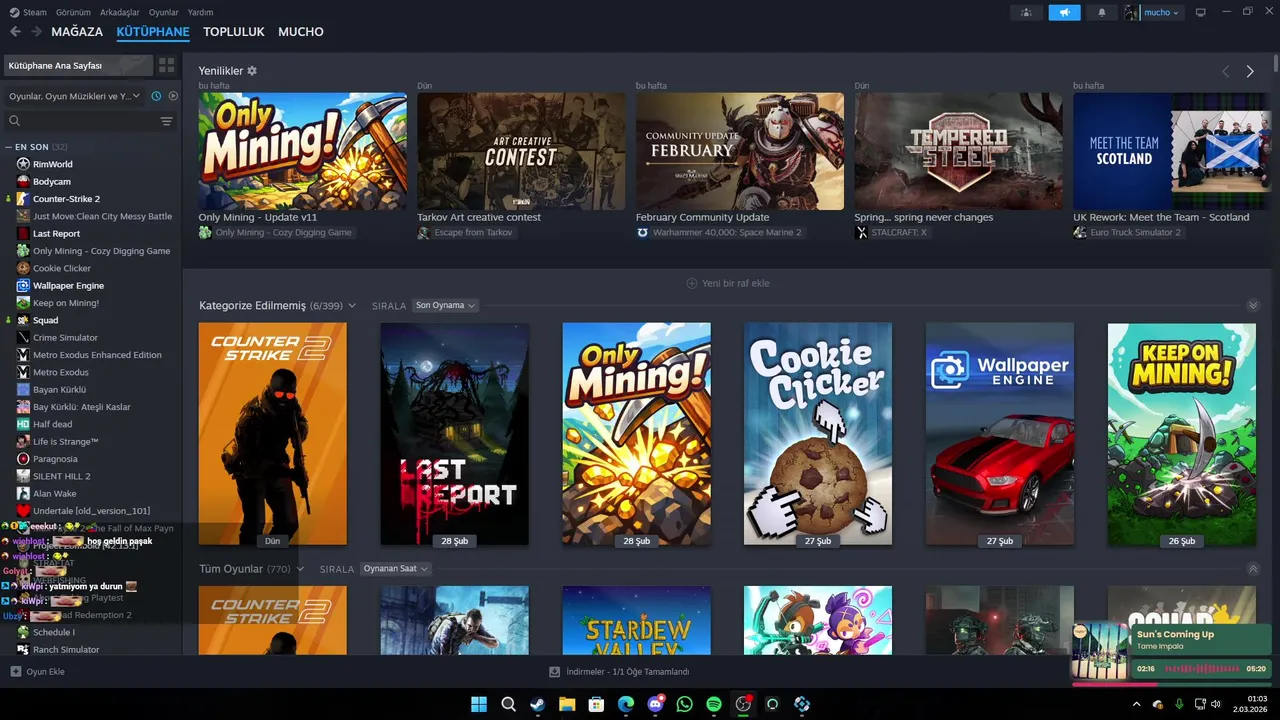Open the friends and chat icon
This screenshot has height=720, width=1280.
(x=1026, y=12)
